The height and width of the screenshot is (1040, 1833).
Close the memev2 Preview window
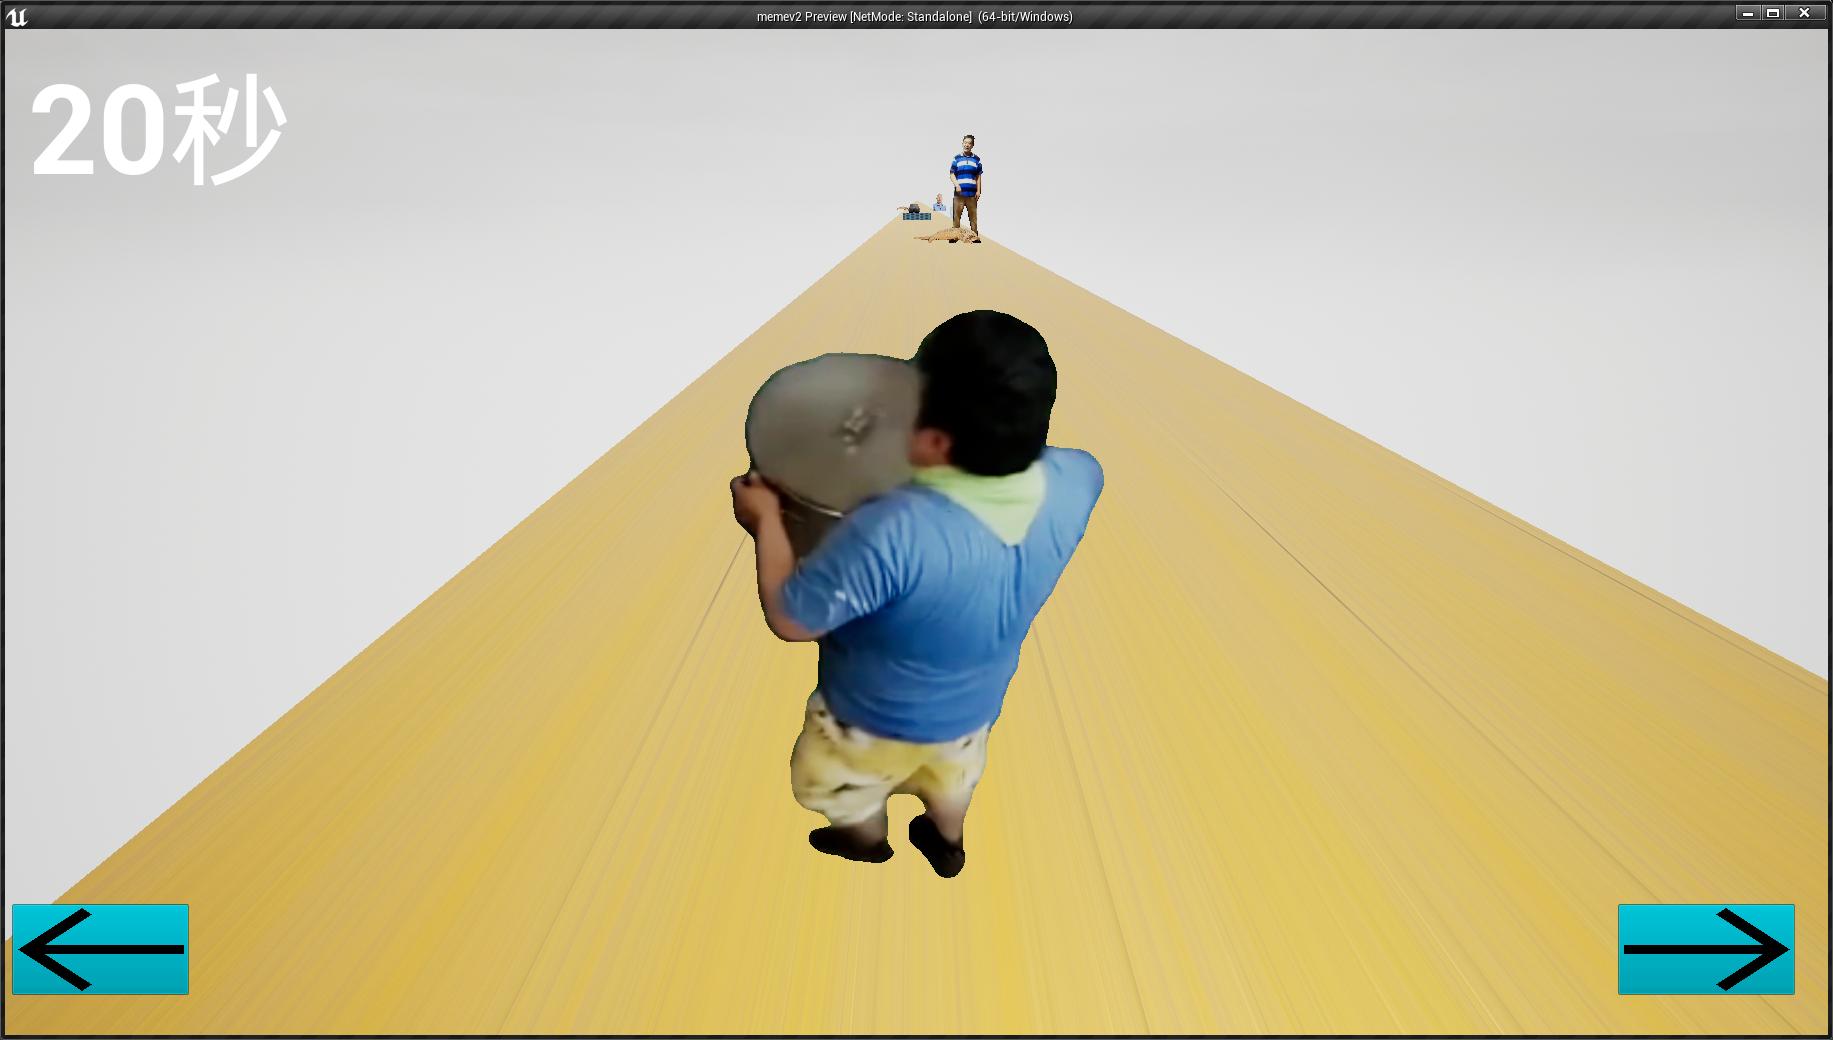click(x=1805, y=13)
